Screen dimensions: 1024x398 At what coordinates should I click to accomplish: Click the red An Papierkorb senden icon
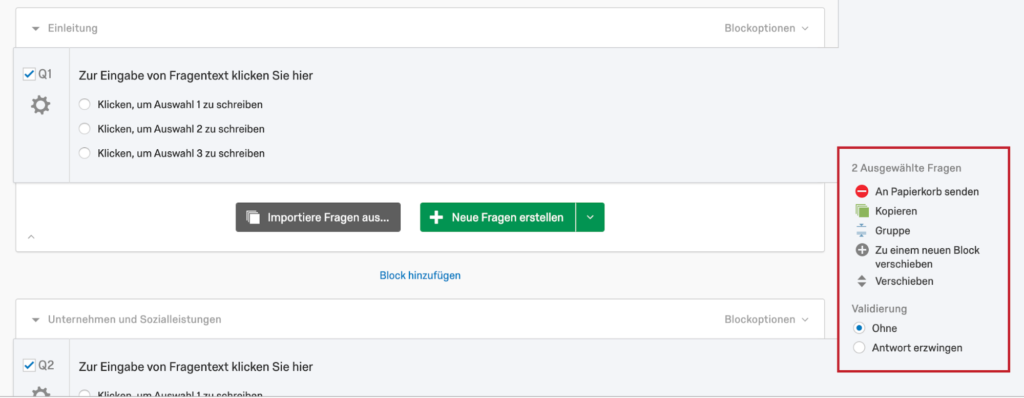(861, 191)
